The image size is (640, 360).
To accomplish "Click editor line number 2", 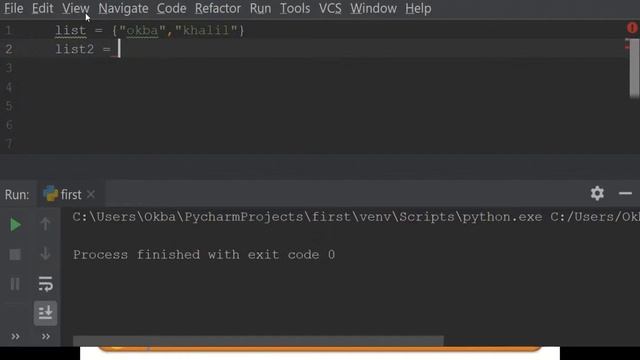I will (x=9, y=49).
